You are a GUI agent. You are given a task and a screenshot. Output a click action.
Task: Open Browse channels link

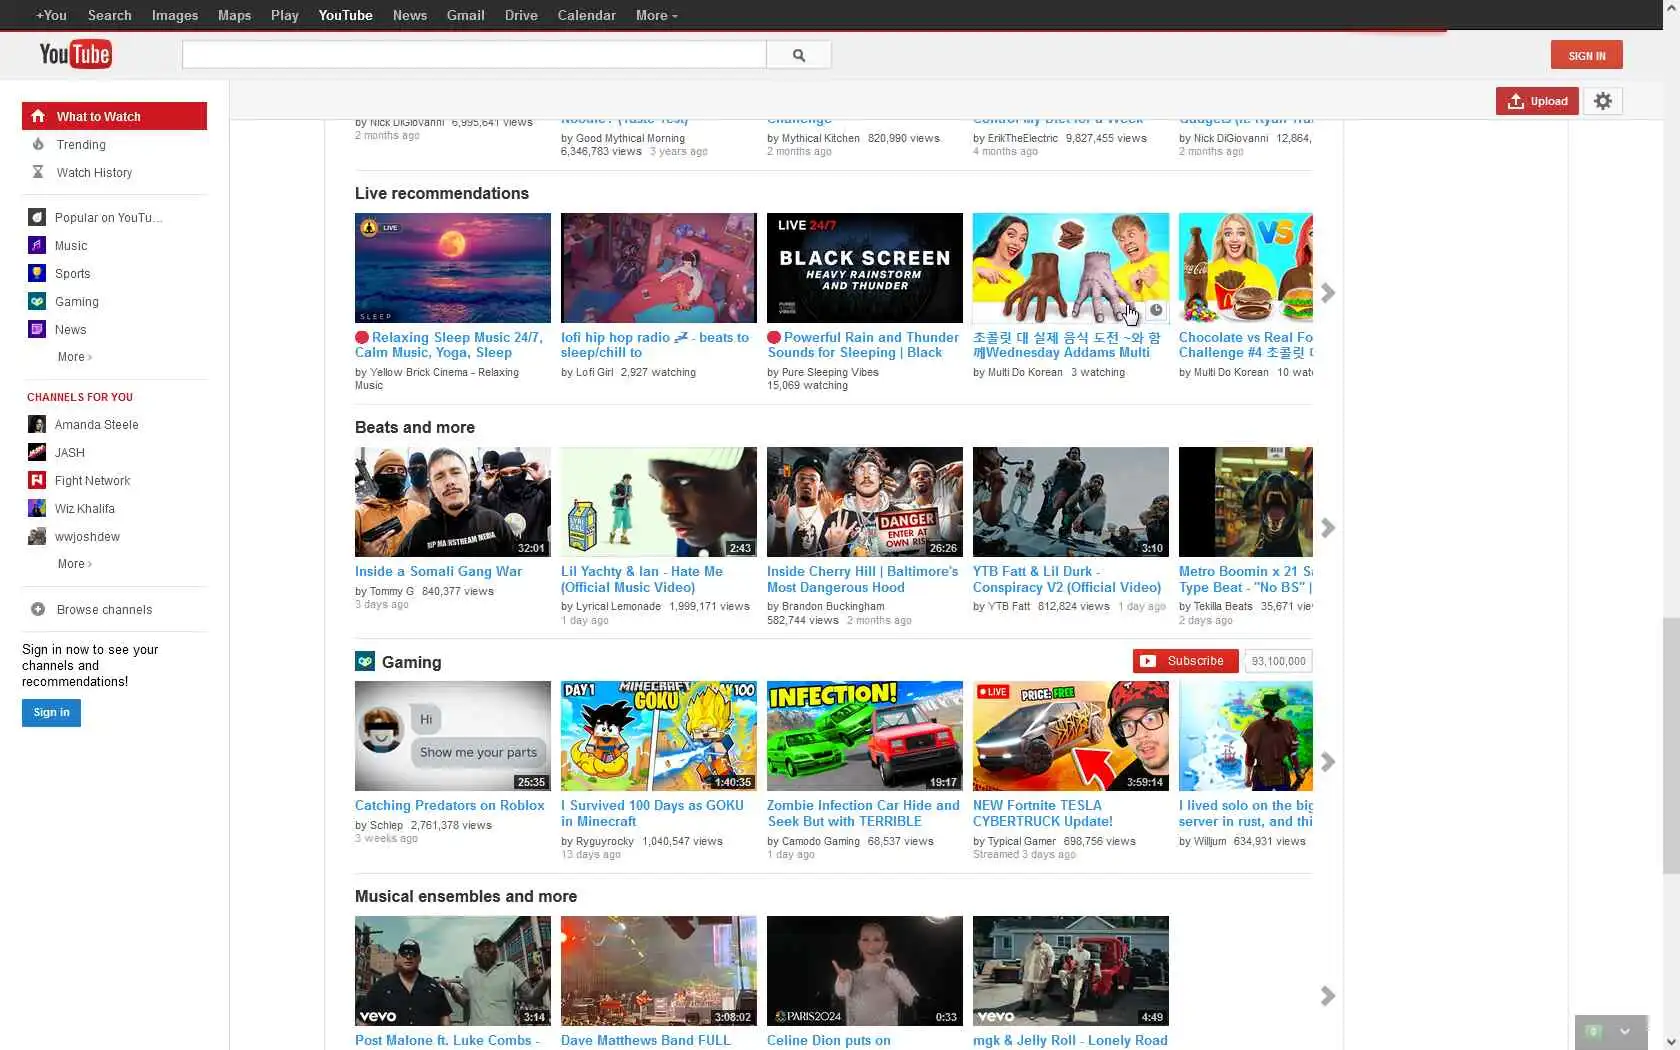pyautogui.click(x=104, y=609)
